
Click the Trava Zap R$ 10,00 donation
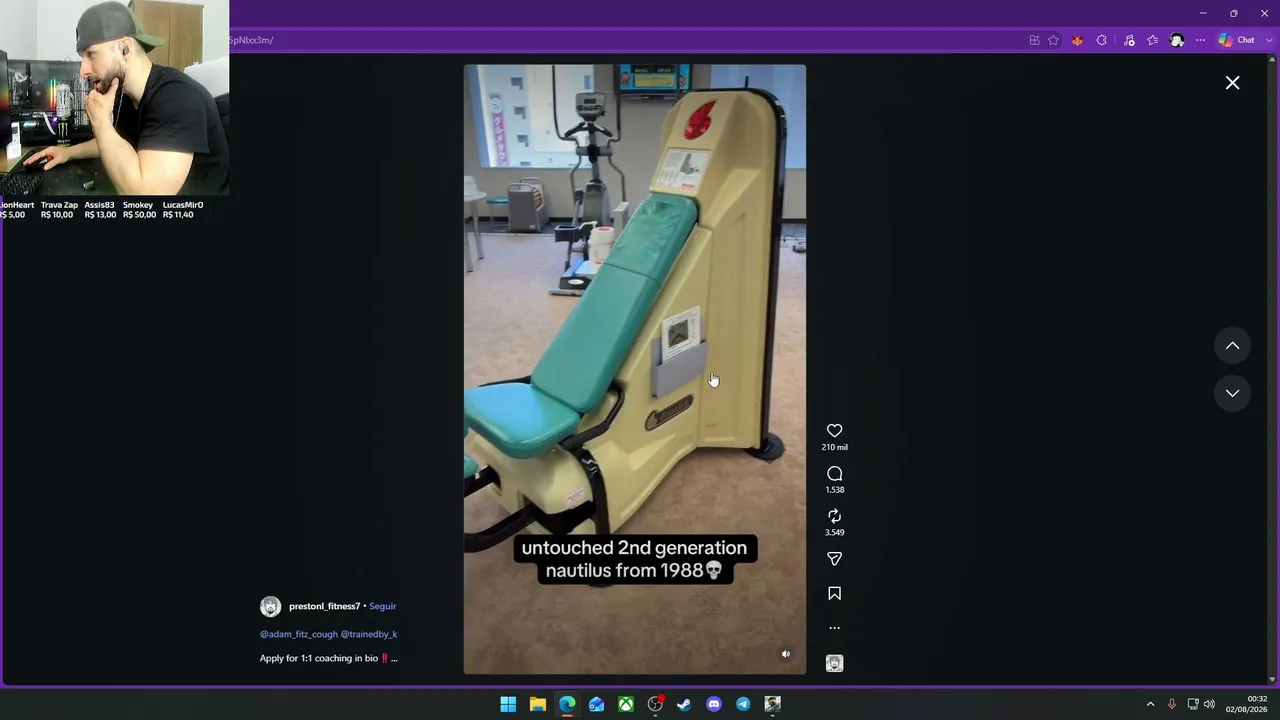click(59, 210)
